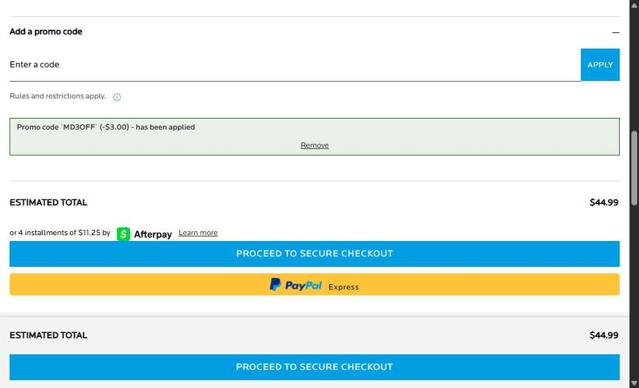Click the Afterpay logo icon
Viewport: 639px width, 388px height.
click(x=123, y=234)
